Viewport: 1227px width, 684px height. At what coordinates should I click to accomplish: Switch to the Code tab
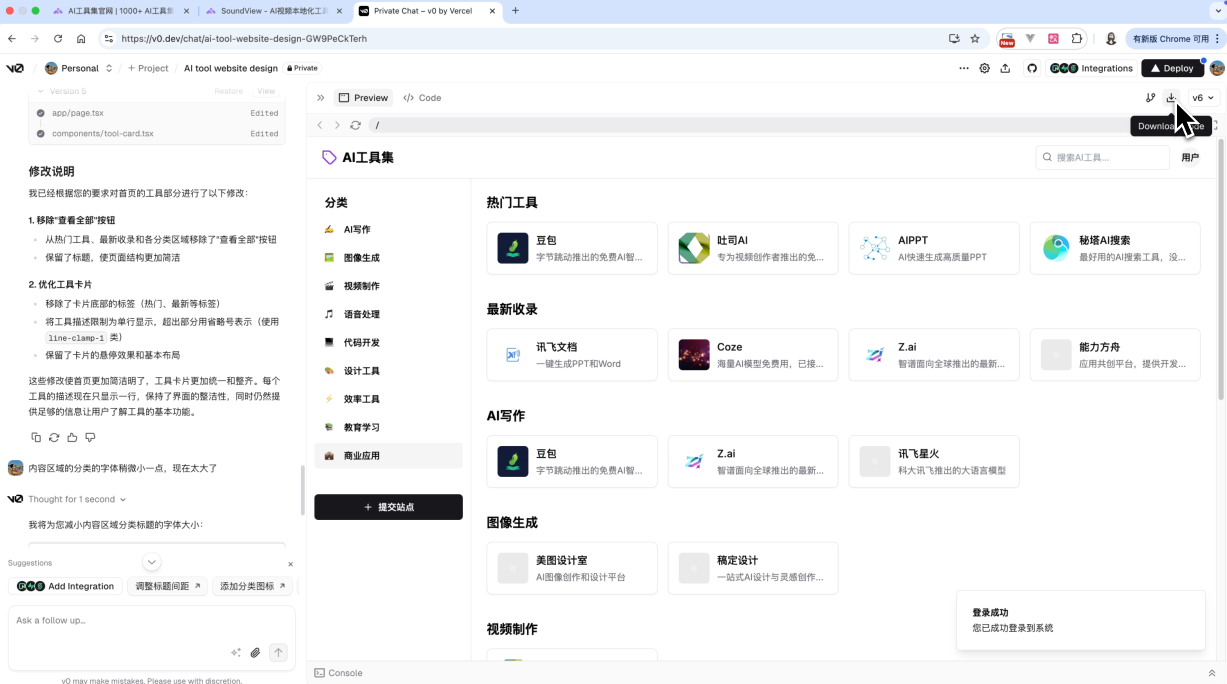422,98
